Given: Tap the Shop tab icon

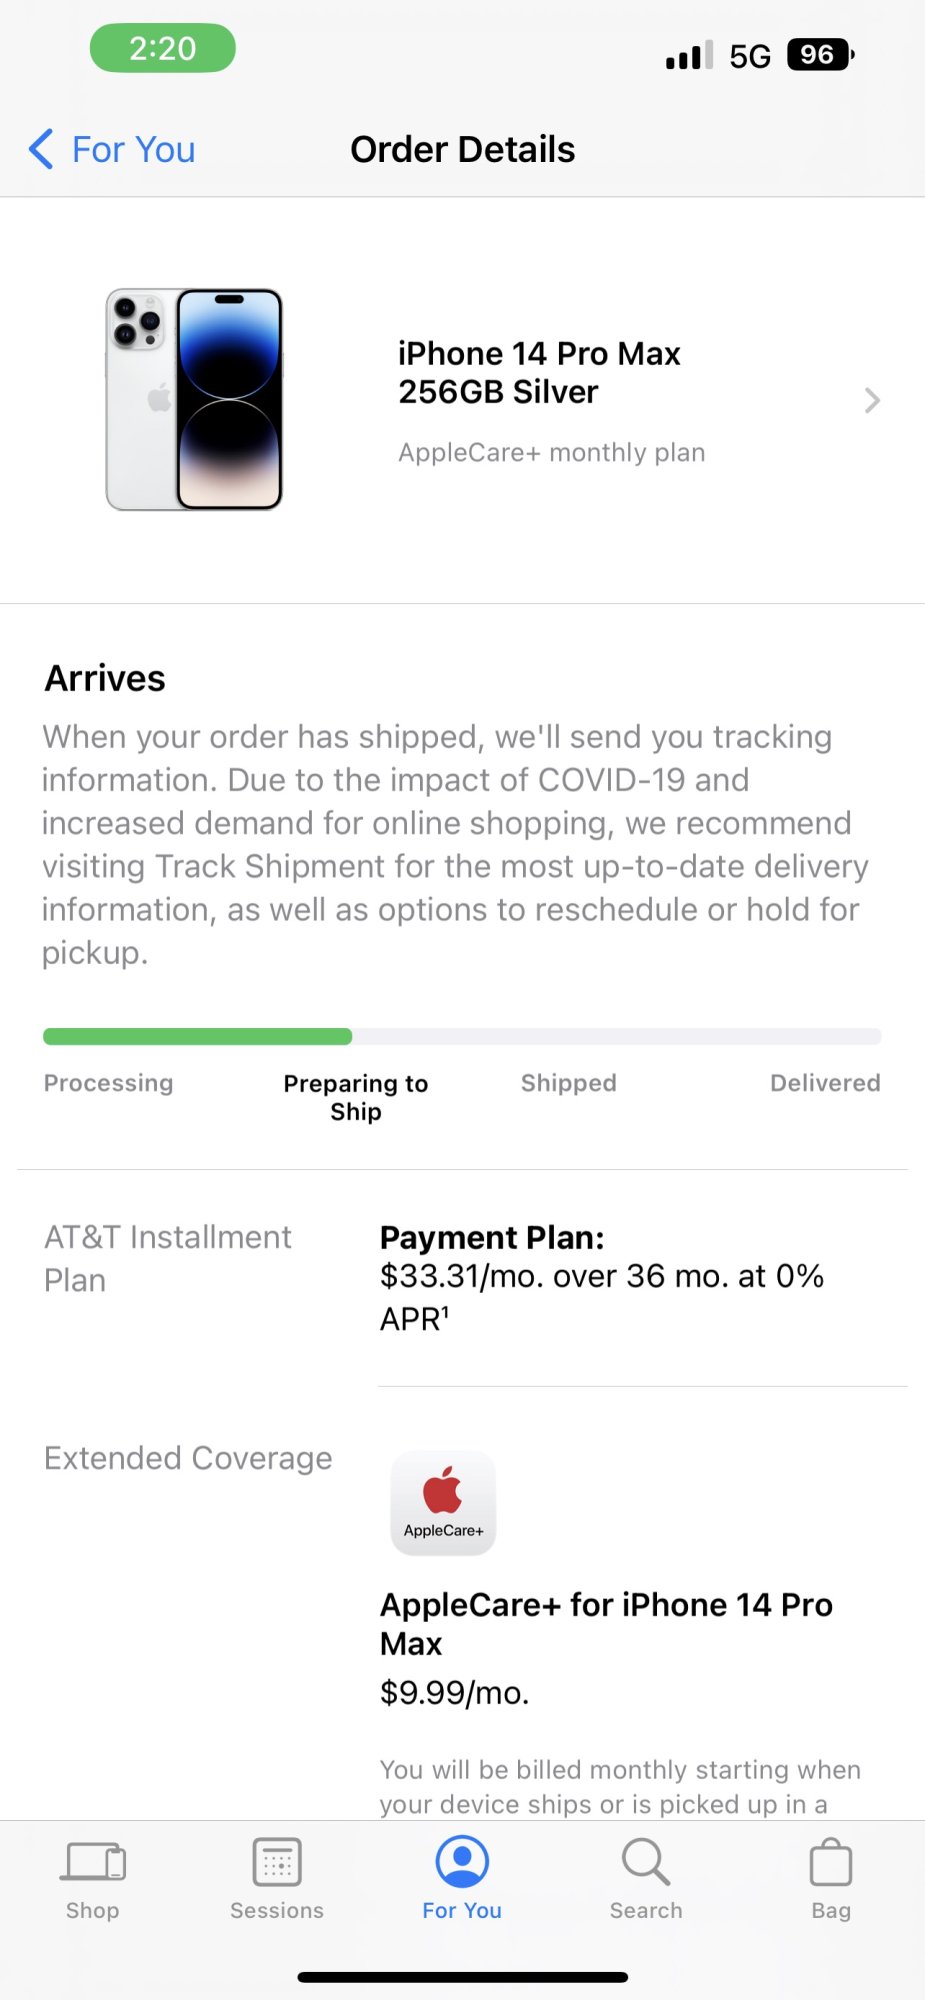Looking at the screenshot, I should 93,1862.
